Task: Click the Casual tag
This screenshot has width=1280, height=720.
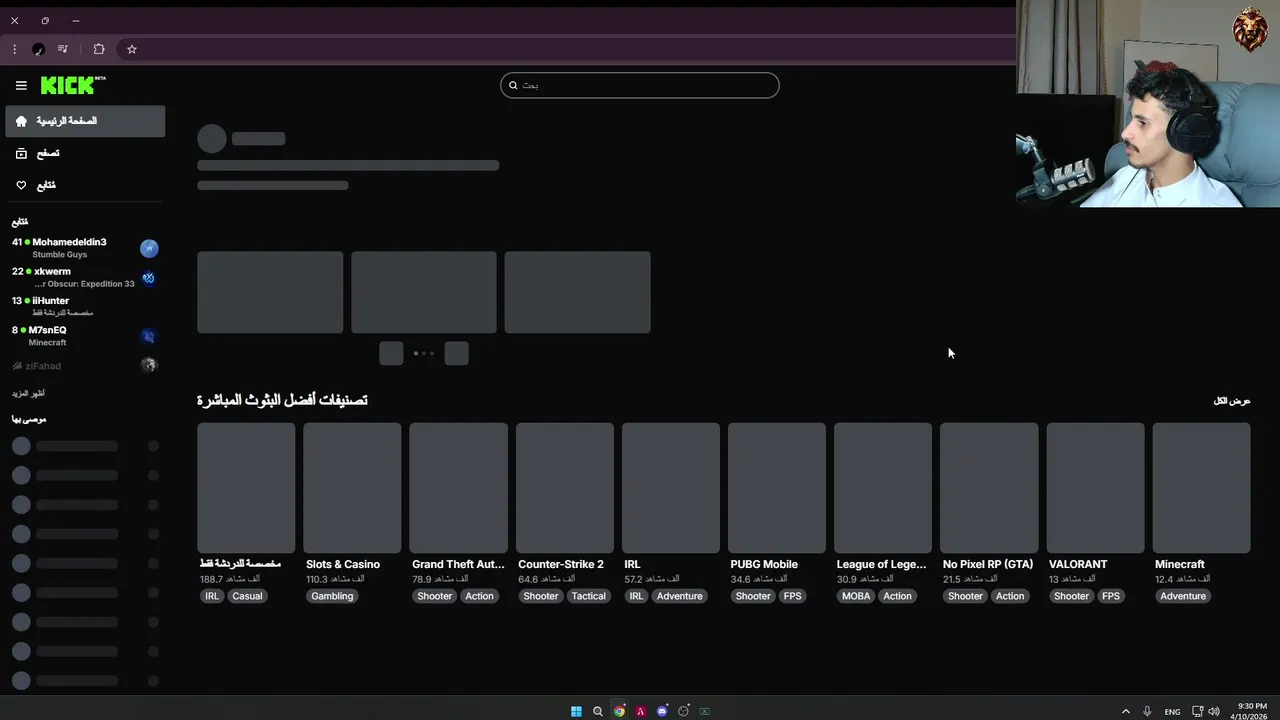Action: tap(247, 596)
